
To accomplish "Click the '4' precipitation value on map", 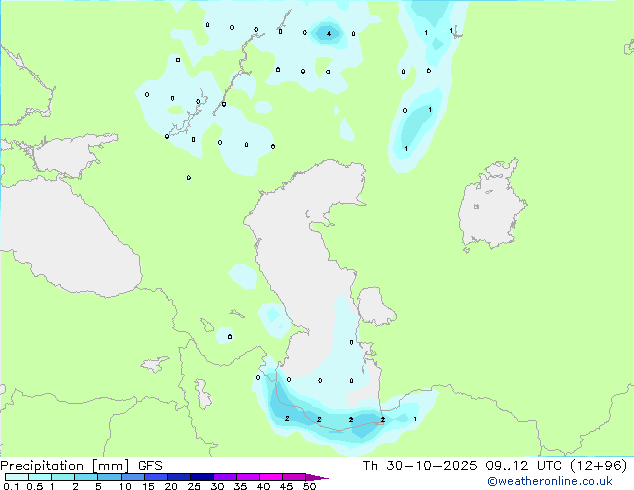I will (329, 34).
